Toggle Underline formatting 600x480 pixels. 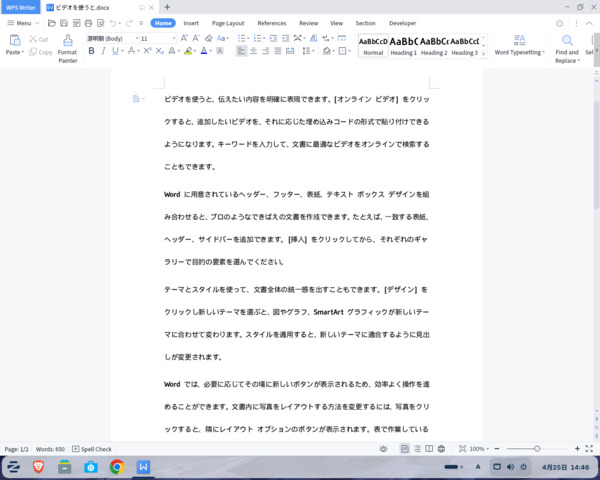115,51
